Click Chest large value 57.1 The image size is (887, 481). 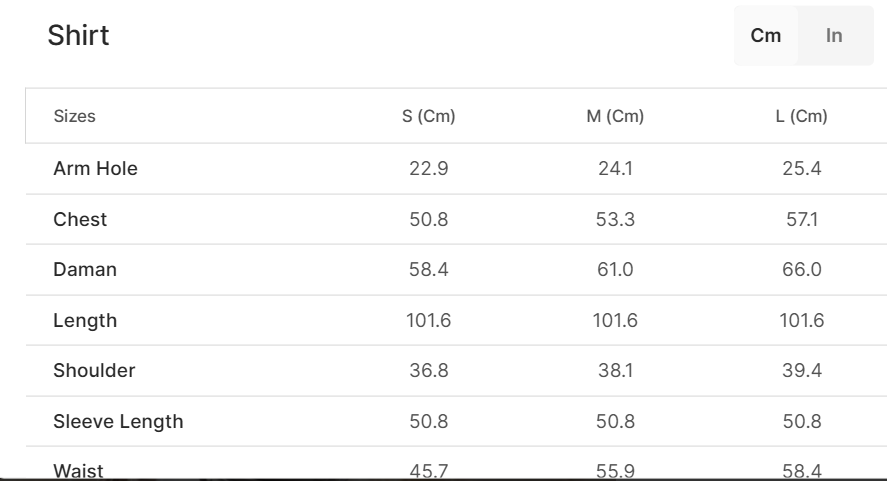tap(802, 220)
